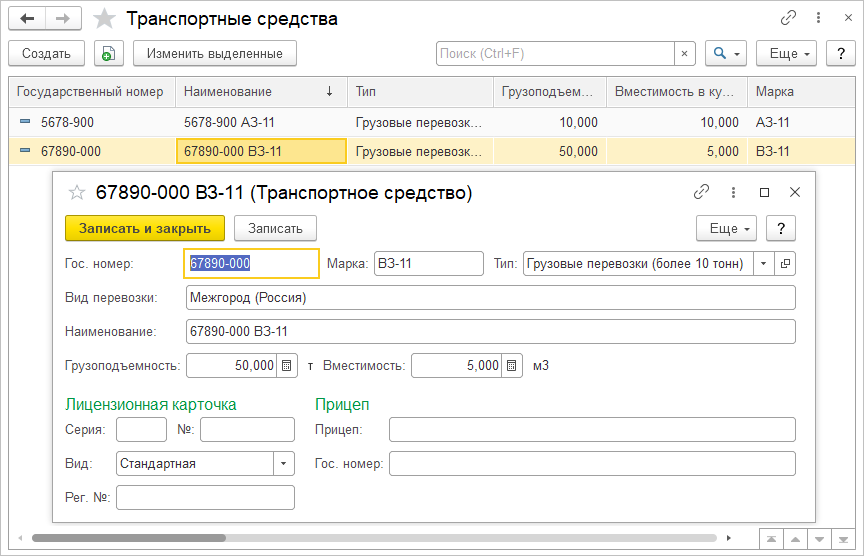Sort list by Наименование column header
Image resolution: width=867 pixels, height=559 pixels.
click(x=260, y=92)
